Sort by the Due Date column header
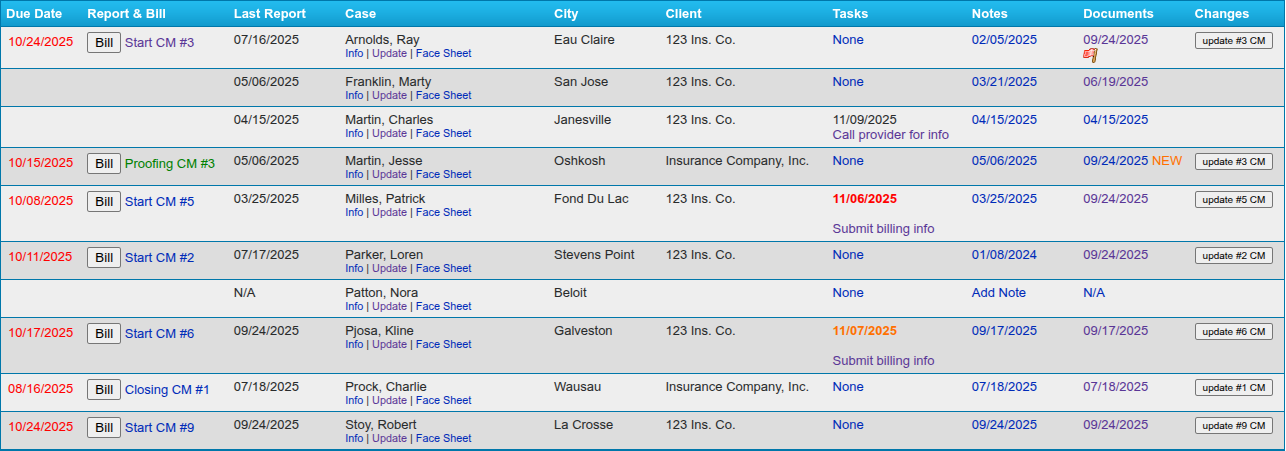 click(34, 14)
